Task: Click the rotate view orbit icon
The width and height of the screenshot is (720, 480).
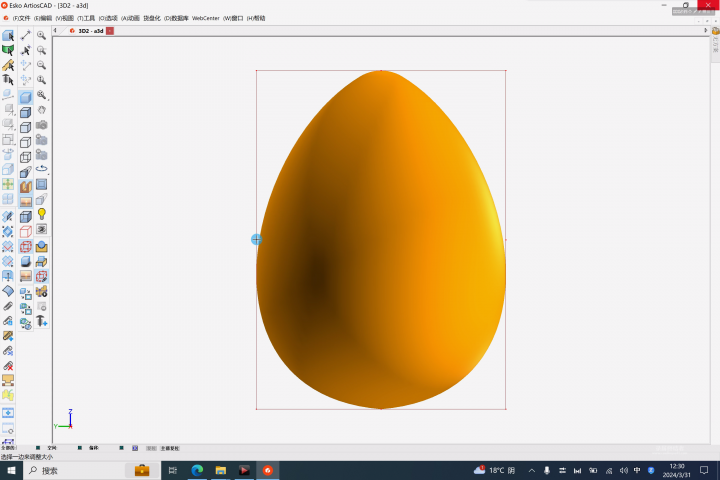Action: (x=42, y=169)
